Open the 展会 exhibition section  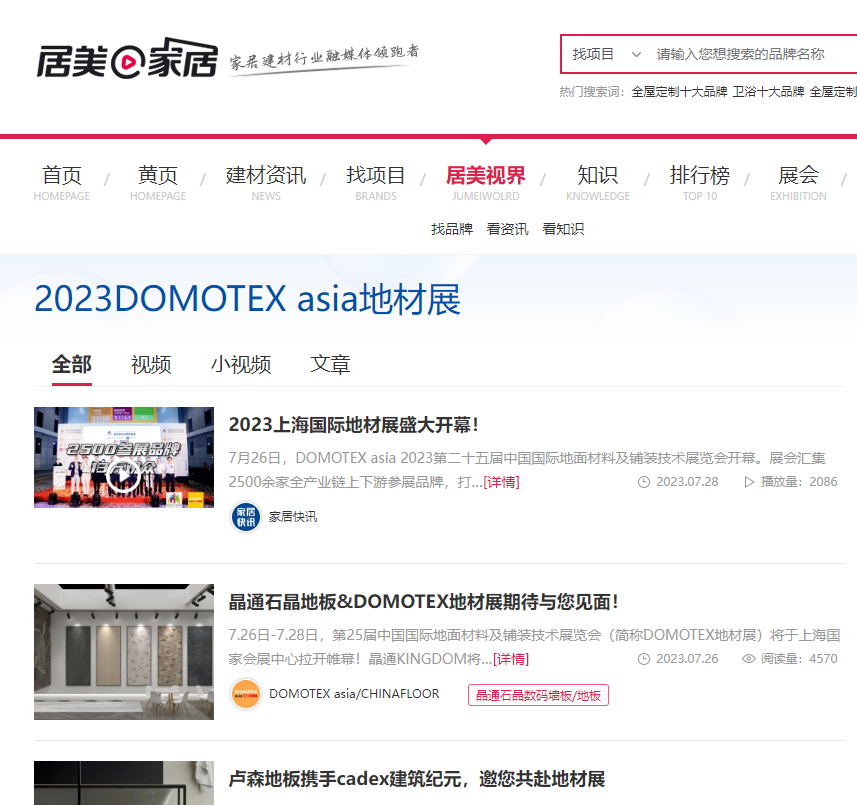[x=798, y=183]
